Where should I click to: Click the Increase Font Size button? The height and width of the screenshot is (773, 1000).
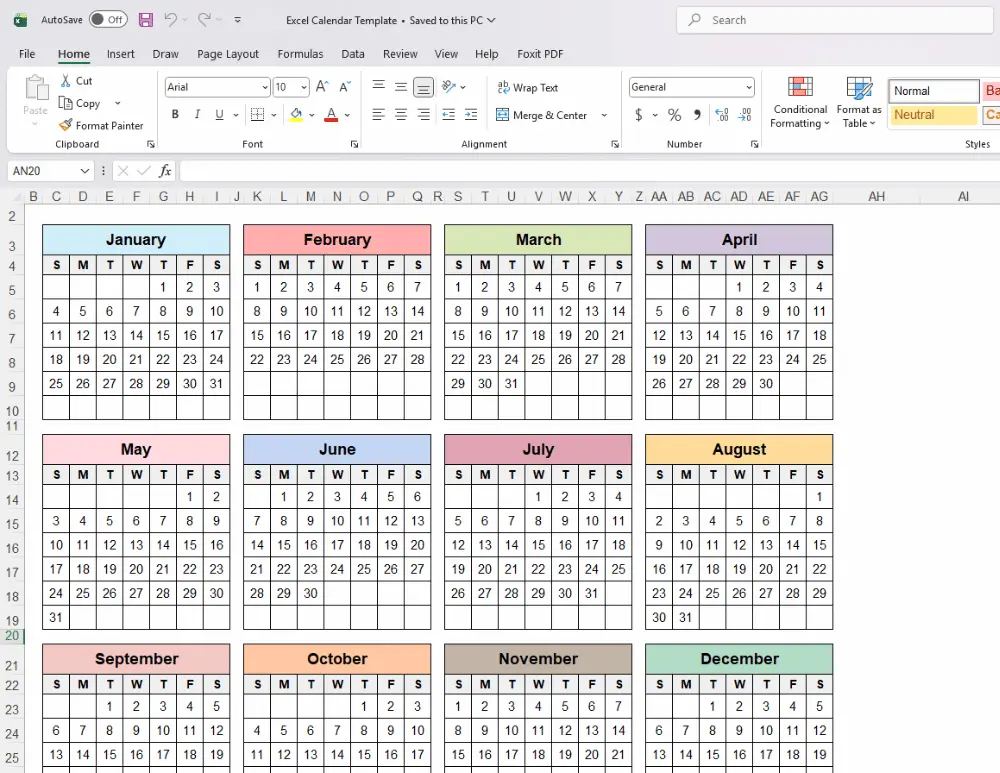(x=320, y=86)
